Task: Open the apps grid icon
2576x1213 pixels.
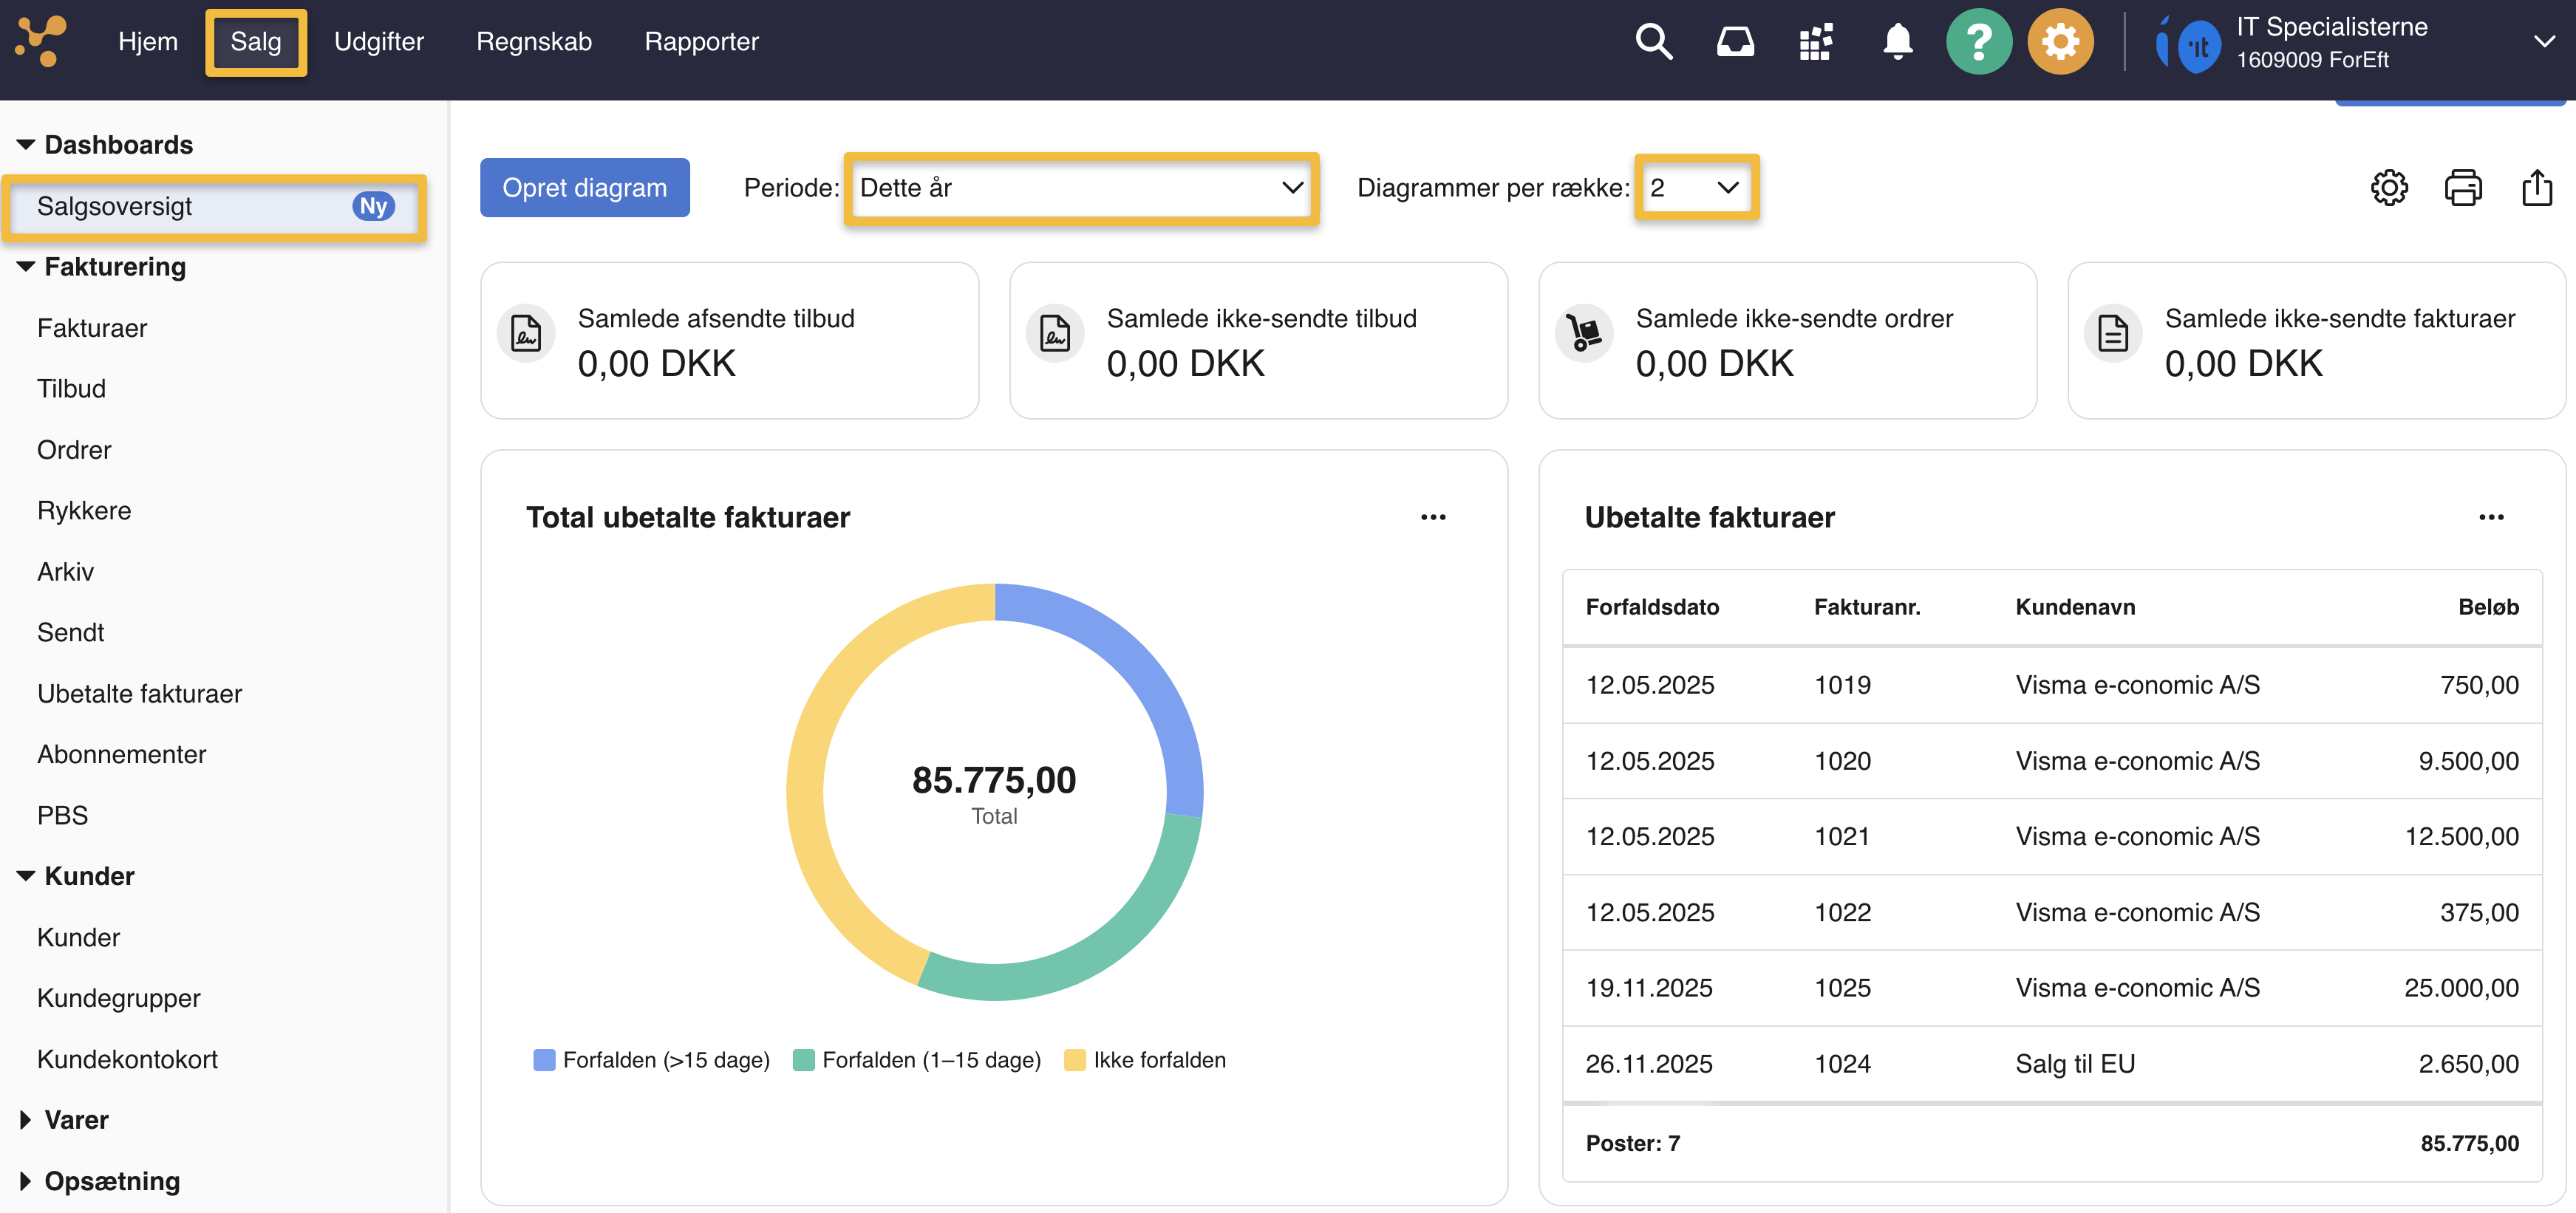Action: coord(1815,42)
